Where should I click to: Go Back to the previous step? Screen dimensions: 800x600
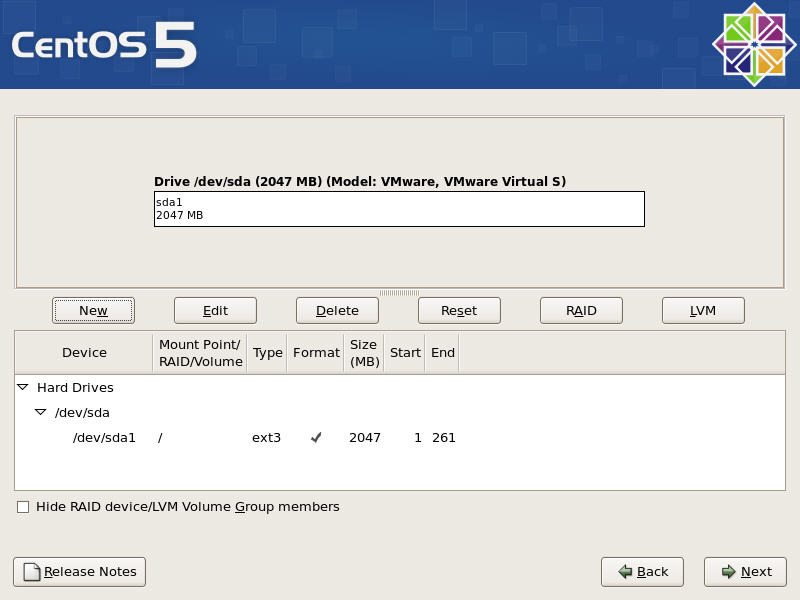tap(642, 571)
